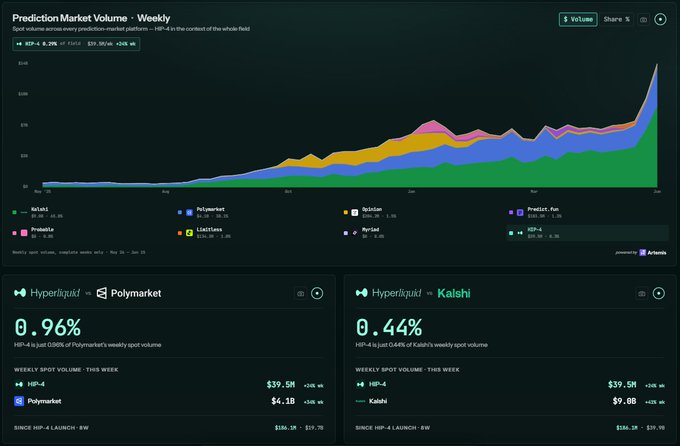Viewport: 680px width, 446px height.
Task: Click the Myriad logo icon in legend
Action: click(x=355, y=233)
